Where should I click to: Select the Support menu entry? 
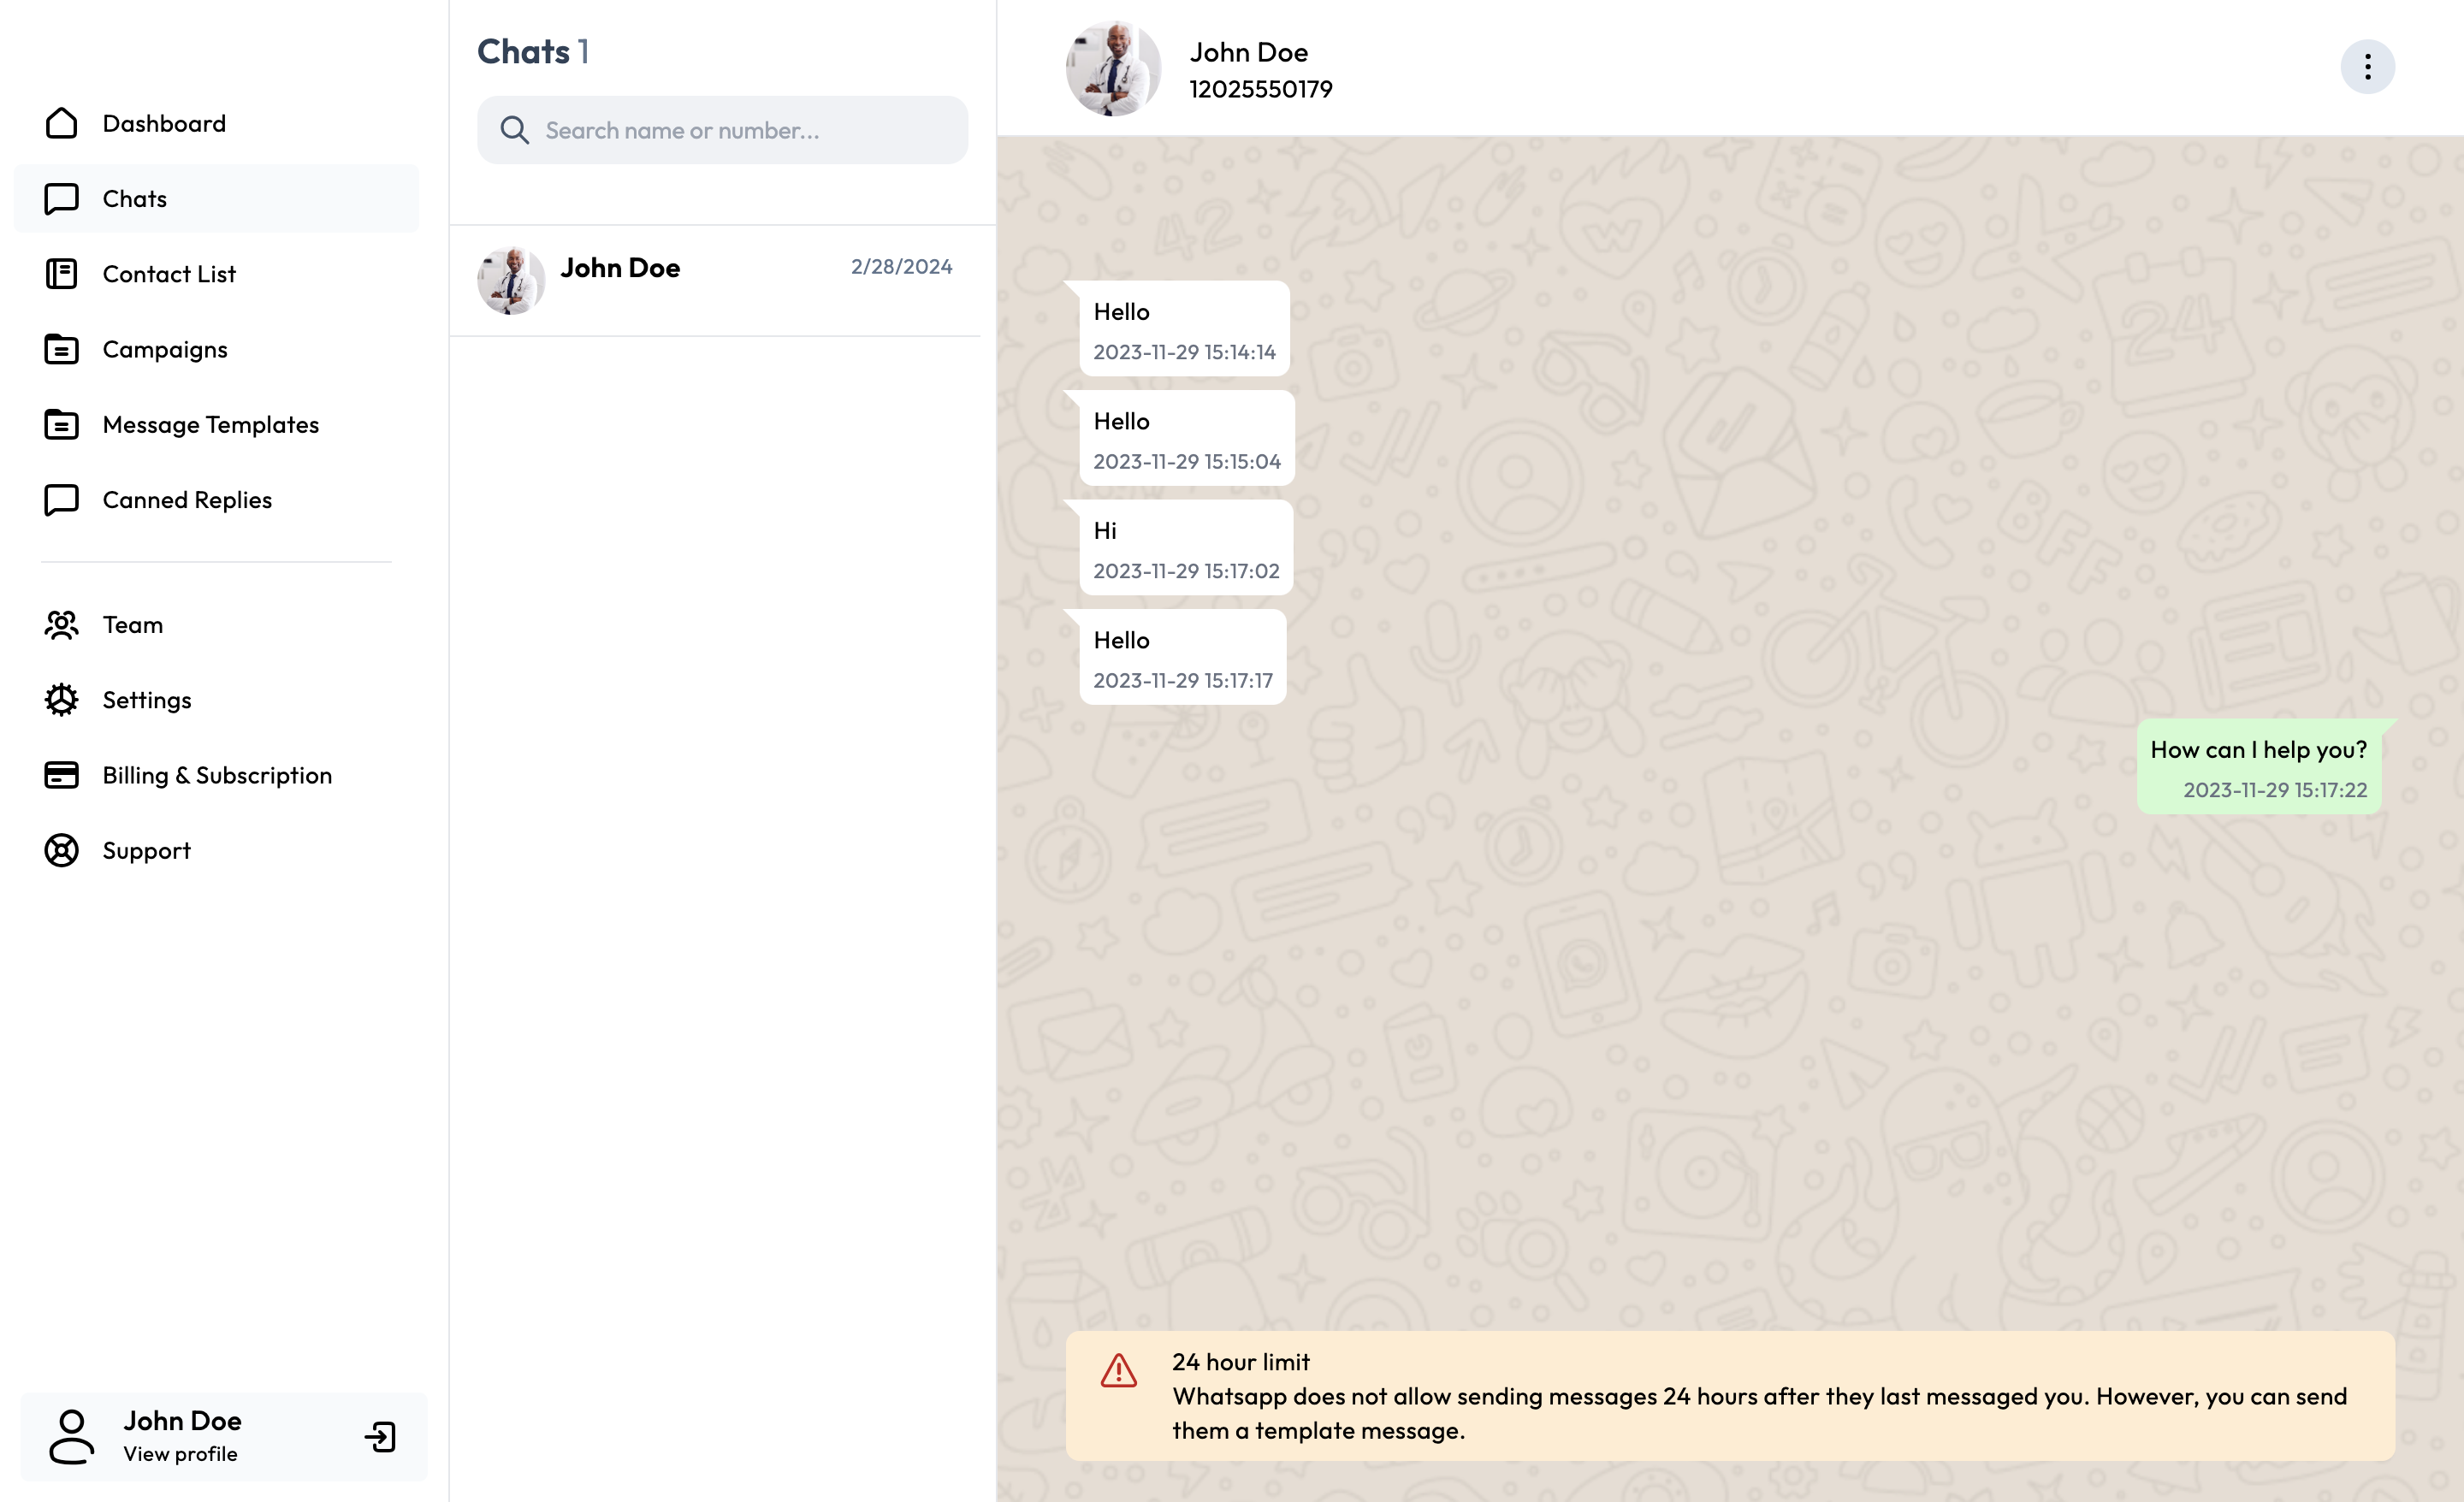[x=146, y=850]
